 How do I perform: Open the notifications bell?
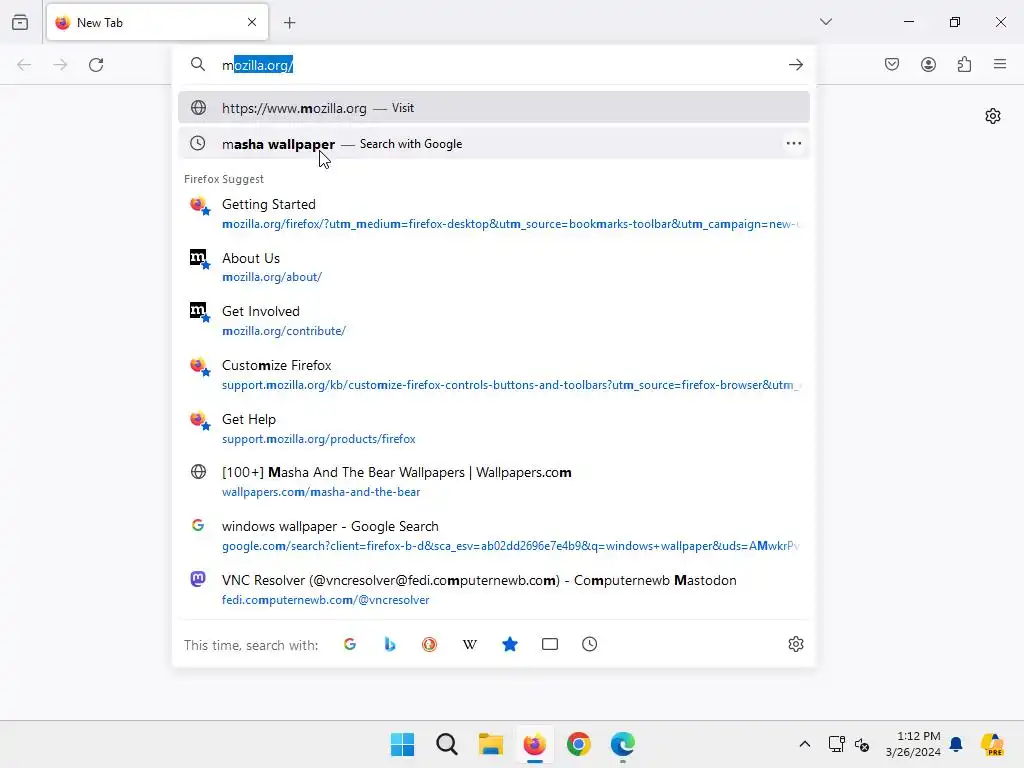956,744
